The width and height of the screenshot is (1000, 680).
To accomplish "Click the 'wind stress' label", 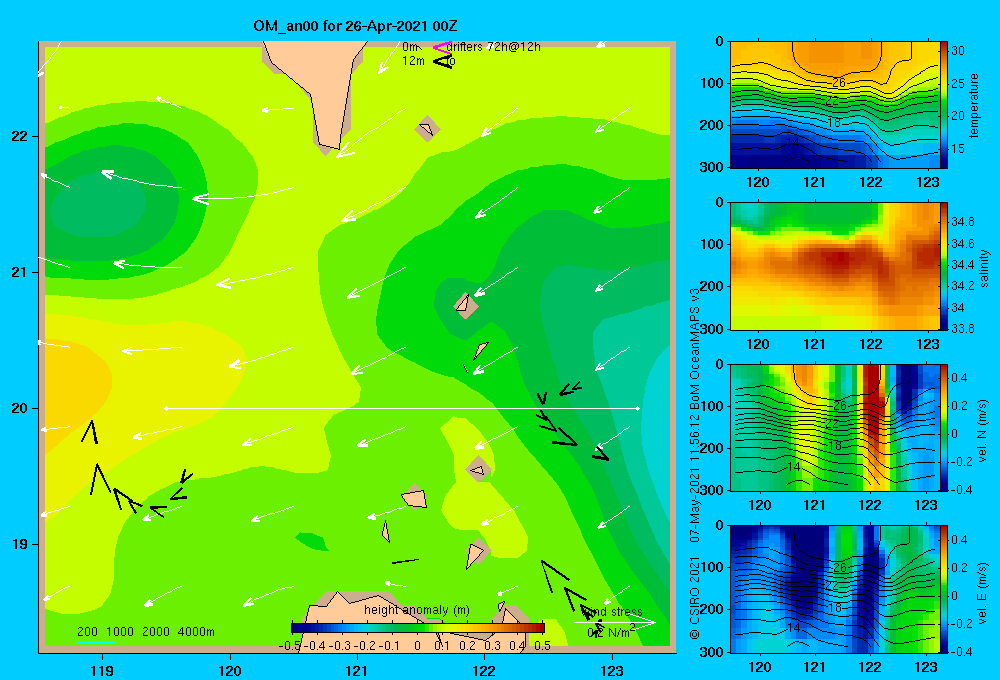I will point(612,612).
